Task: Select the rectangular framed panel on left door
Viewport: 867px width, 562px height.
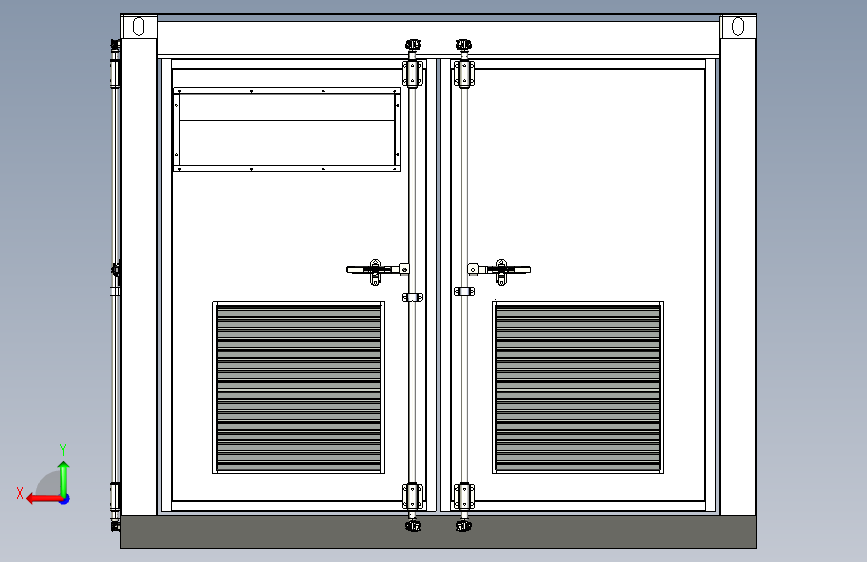Action: point(287,129)
